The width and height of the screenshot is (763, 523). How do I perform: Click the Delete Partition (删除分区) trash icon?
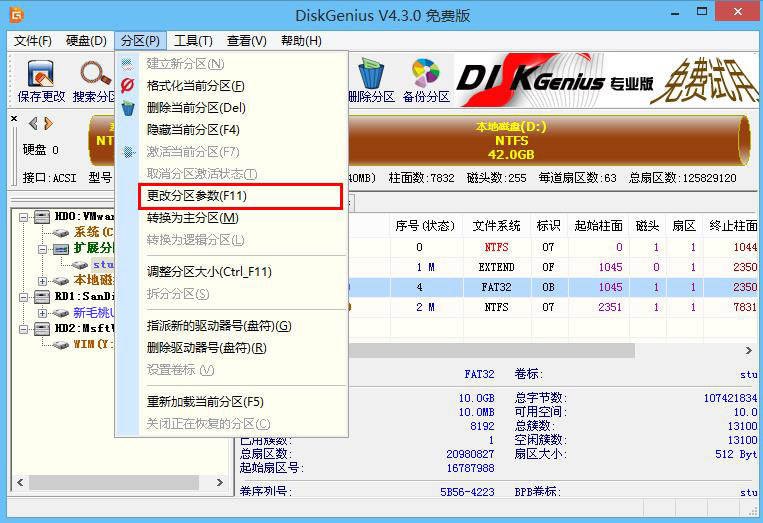pos(372,73)
